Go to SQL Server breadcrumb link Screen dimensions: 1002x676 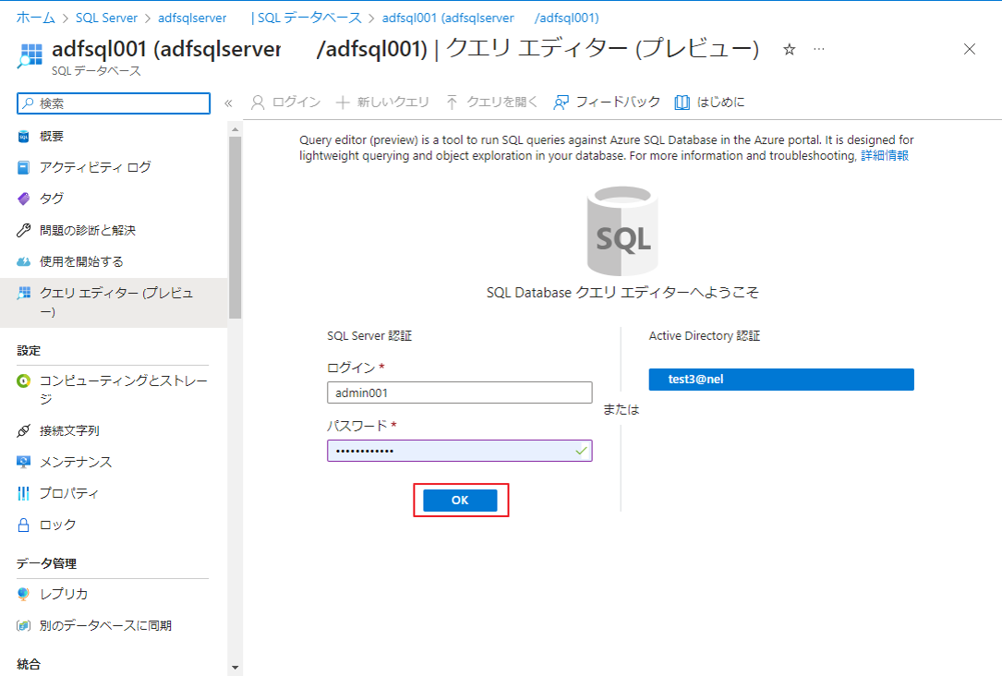coord(106,18)
